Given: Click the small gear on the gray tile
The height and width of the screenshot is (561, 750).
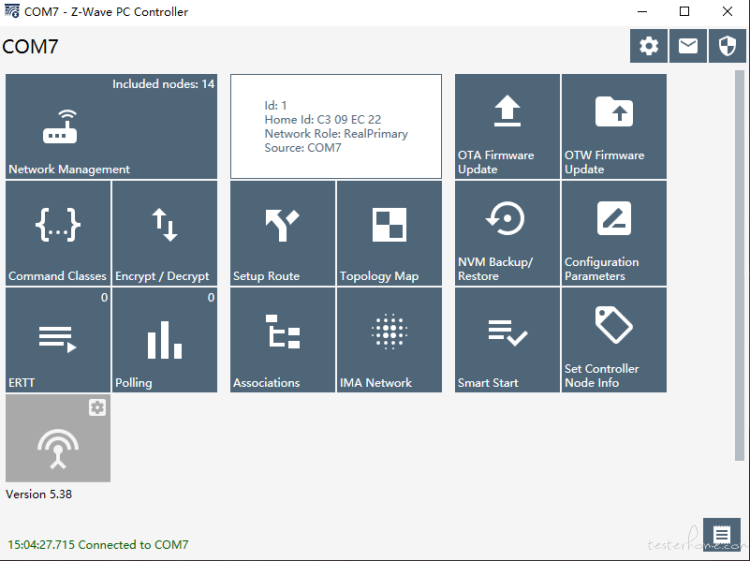Looking at the screenshot, I should 97,407.
